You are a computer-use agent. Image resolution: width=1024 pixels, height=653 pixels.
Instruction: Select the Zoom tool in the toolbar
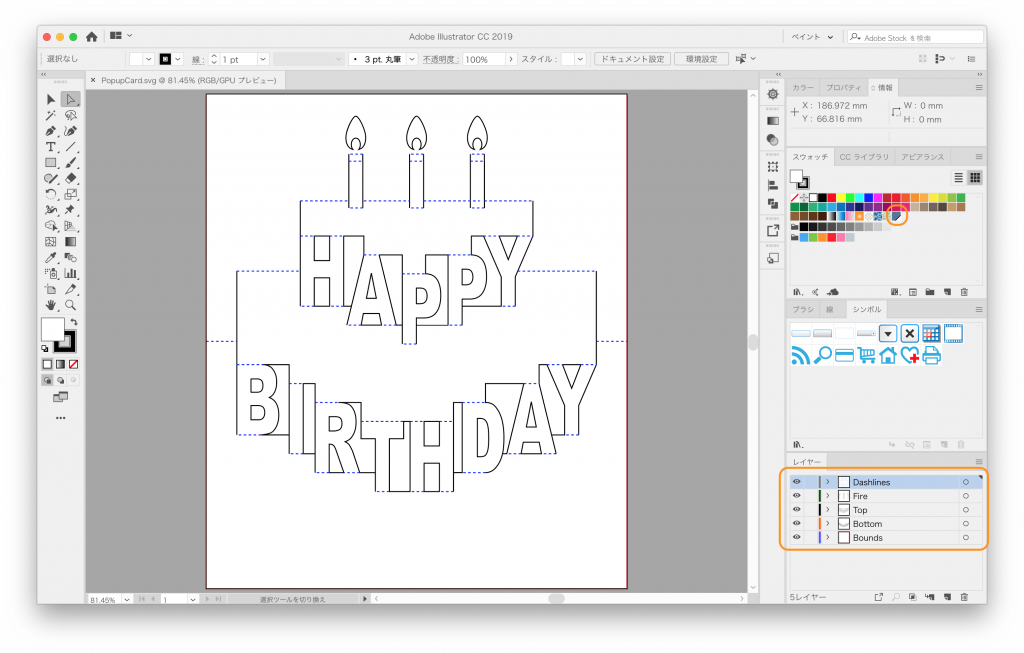[x=70, y=304]
